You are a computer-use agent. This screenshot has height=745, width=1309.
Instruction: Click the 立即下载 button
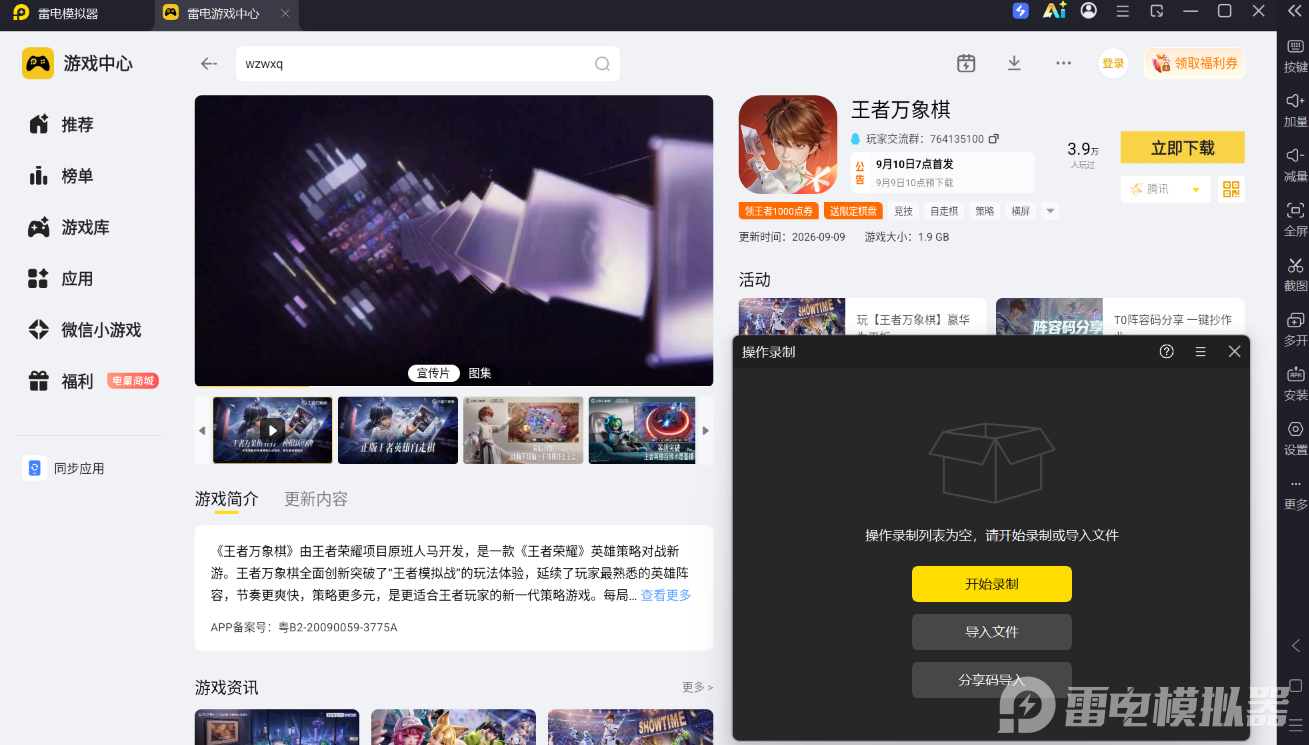pos(1182,147)
